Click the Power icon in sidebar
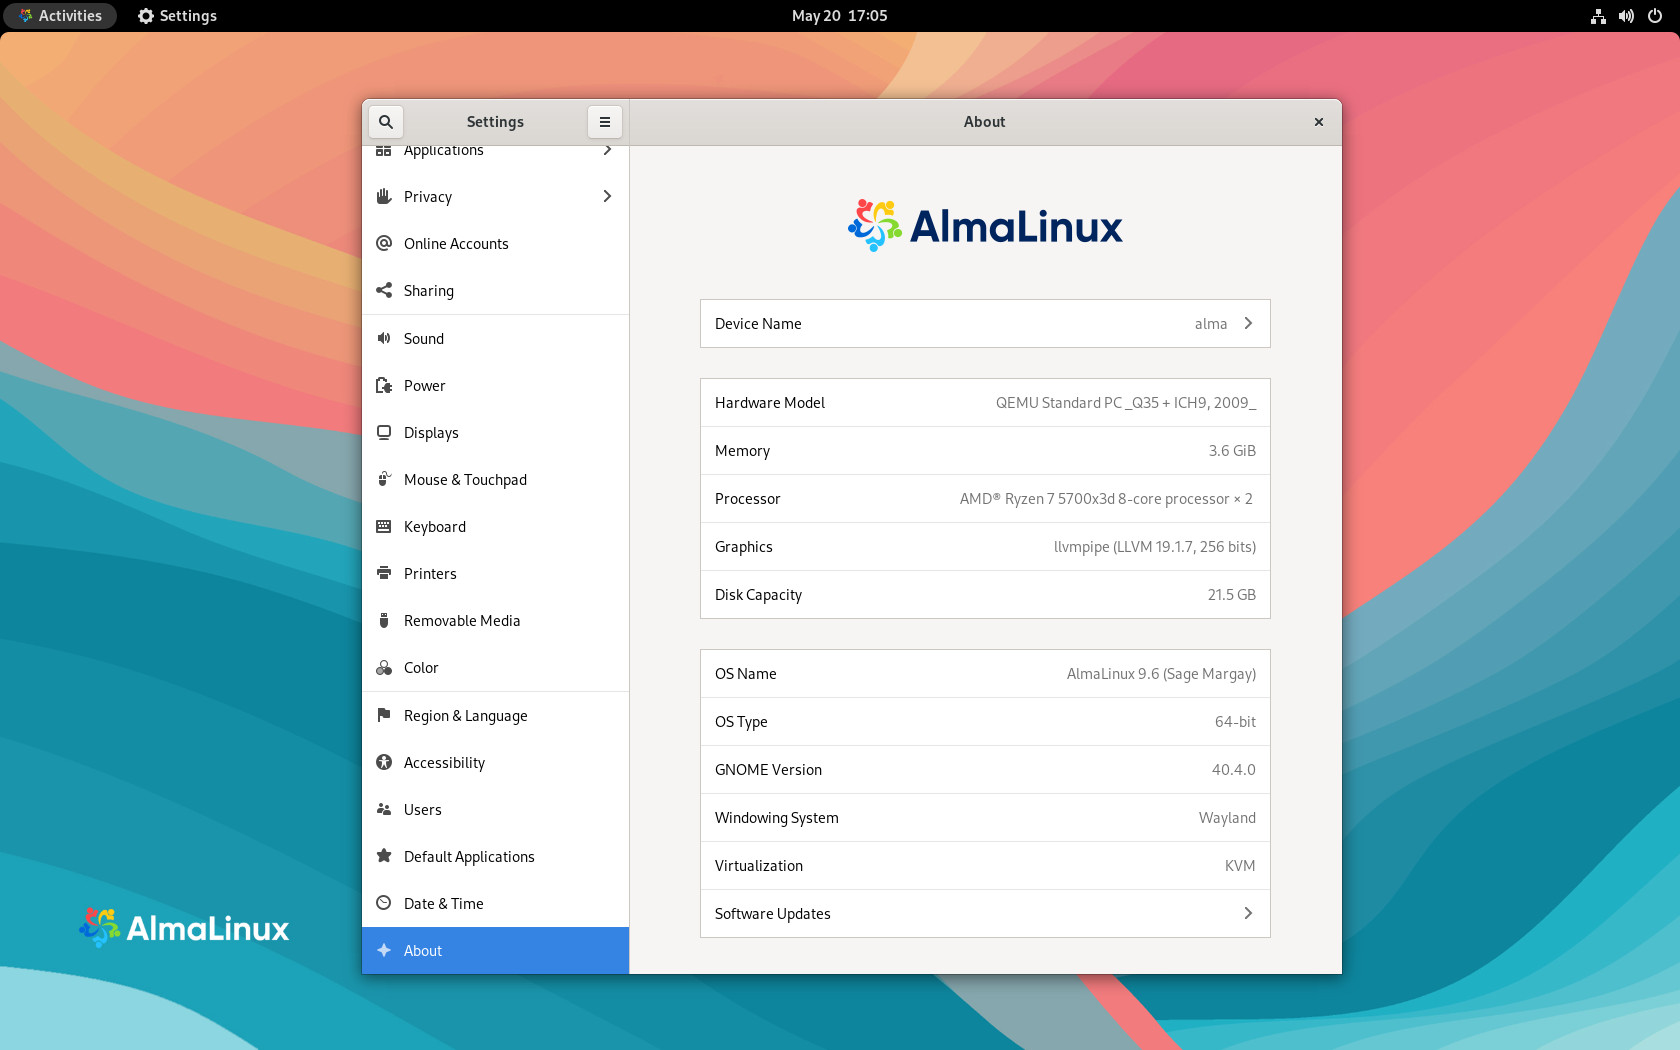Screen dimensions: 1680x1050 (x=384, y=385)
